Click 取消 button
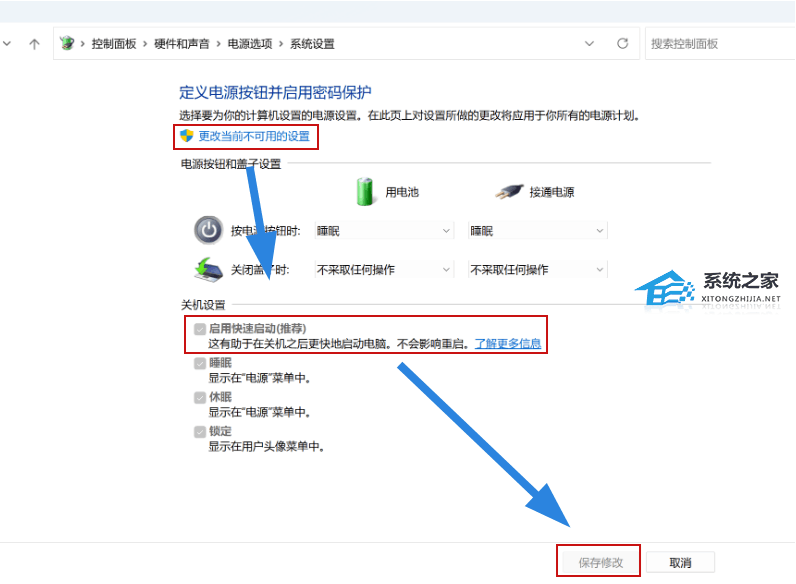This screenshot has width=796, height=584. pyautogui.click(x=680, y=563)
